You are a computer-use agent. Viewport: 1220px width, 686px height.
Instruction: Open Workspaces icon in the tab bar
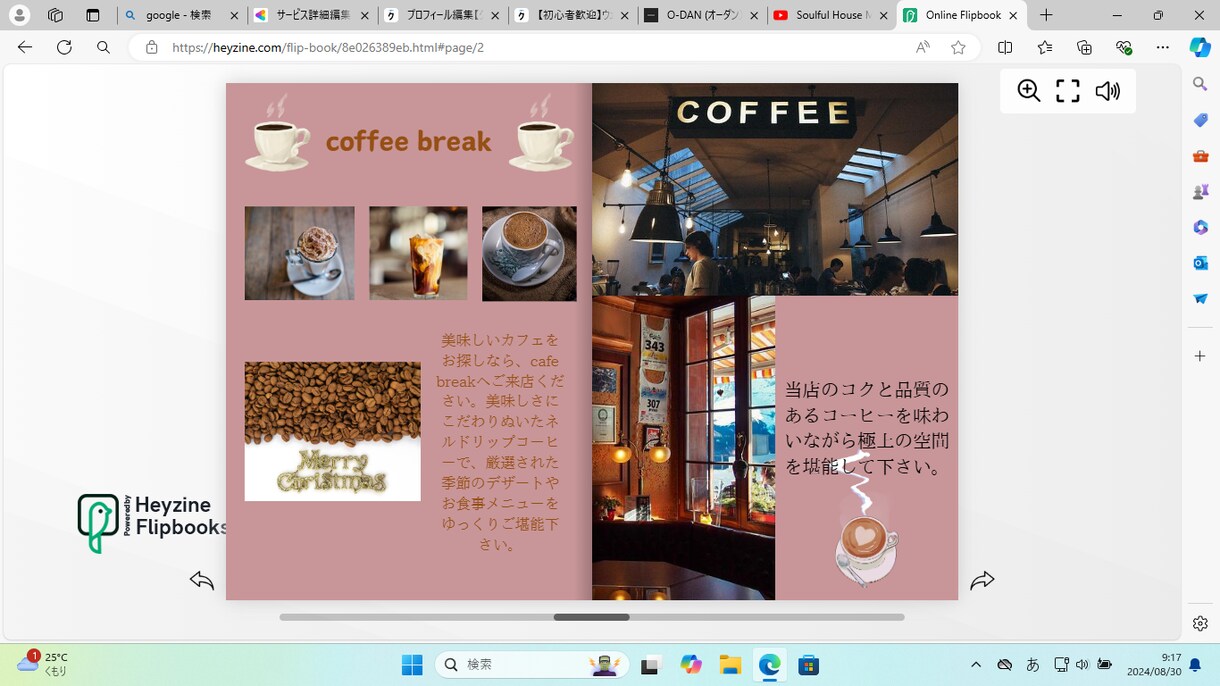click(x=55, y=15)
